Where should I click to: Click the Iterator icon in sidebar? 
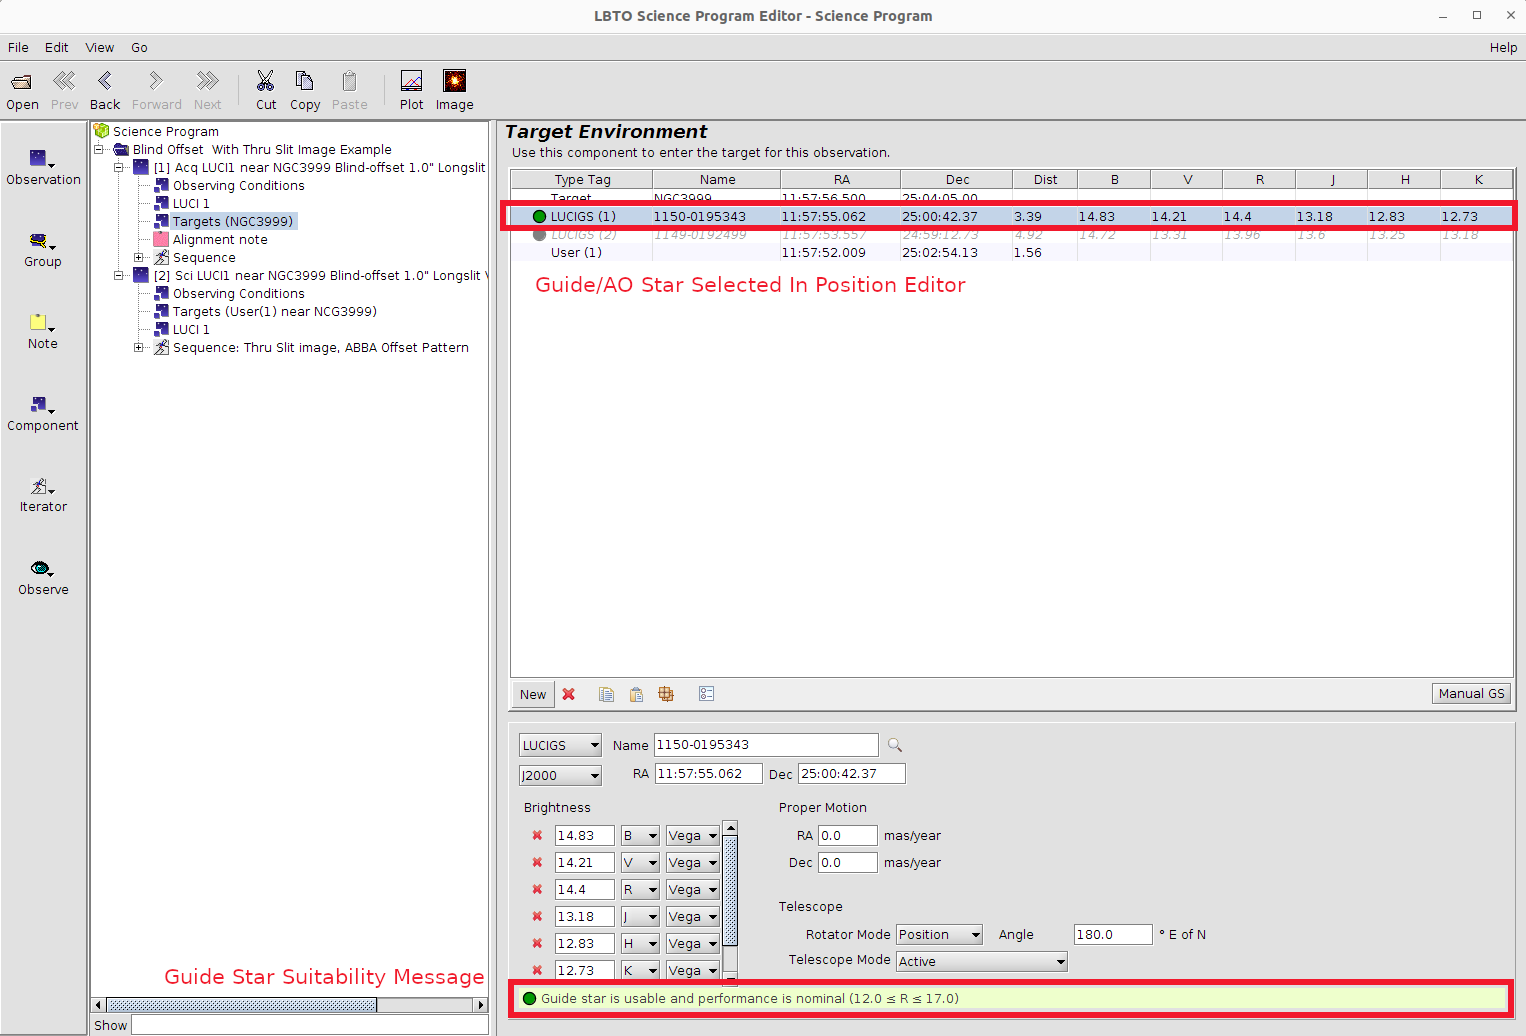pos(40,487)
